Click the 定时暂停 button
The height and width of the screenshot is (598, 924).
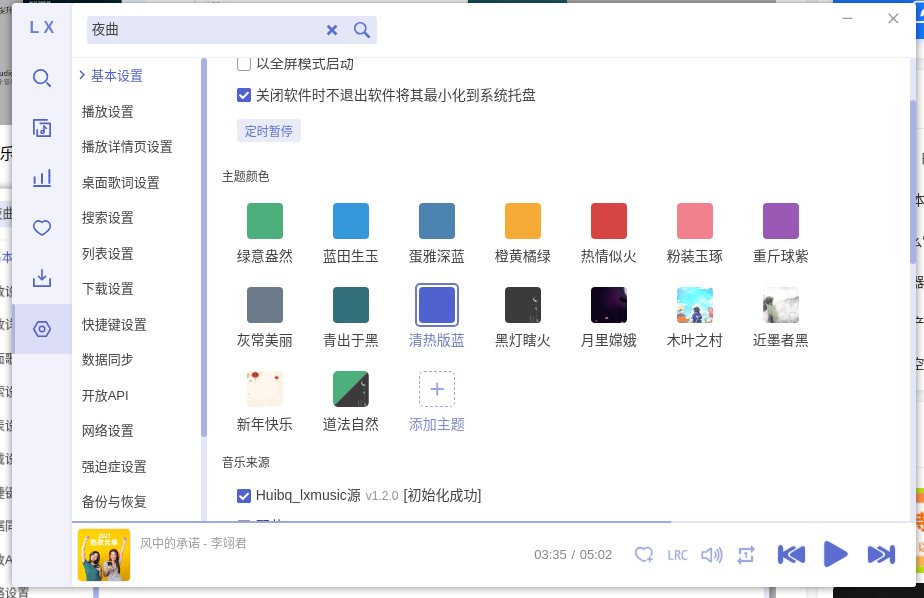269,131
